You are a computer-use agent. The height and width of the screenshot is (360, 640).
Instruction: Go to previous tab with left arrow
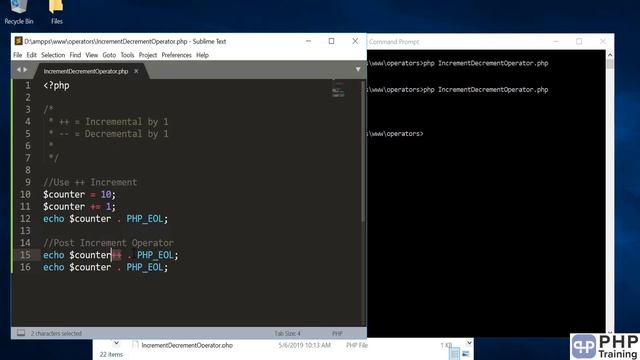pyautogui.click(x=19, y=70)
